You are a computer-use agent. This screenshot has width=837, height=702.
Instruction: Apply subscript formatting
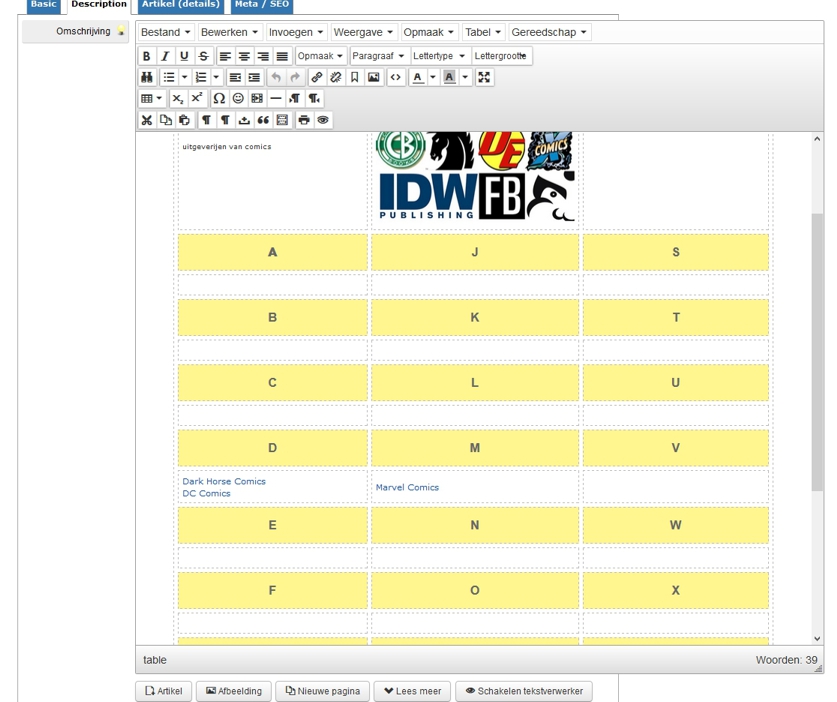click(178, 98)
